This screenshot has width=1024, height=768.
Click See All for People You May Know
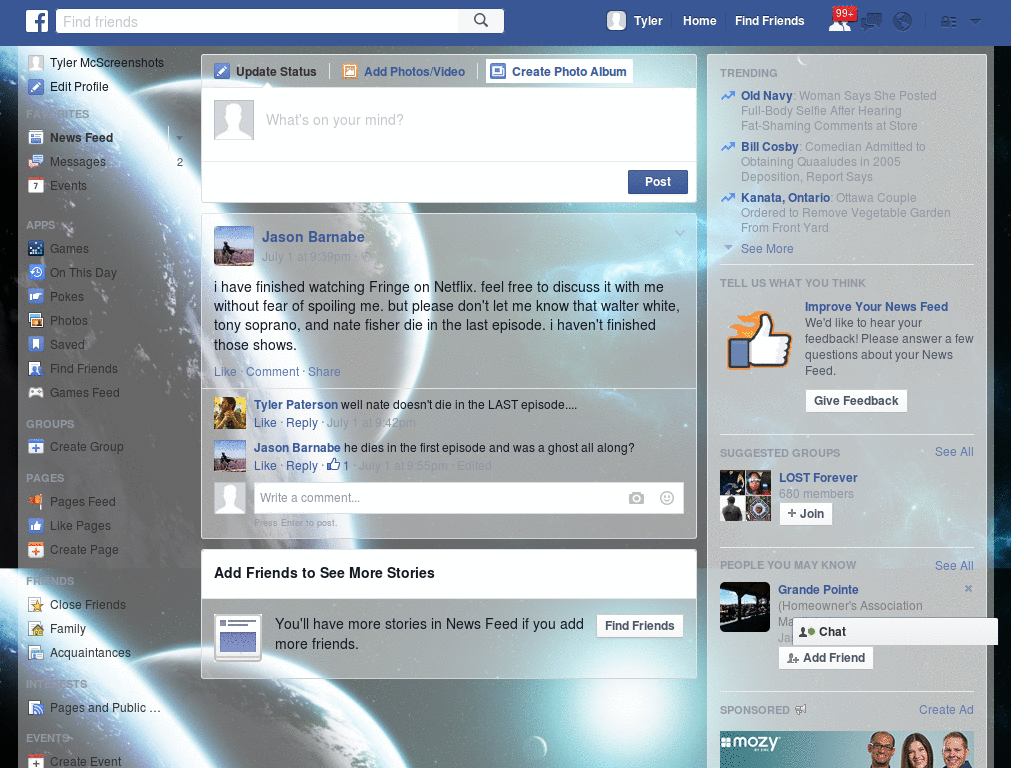point(954,566)
